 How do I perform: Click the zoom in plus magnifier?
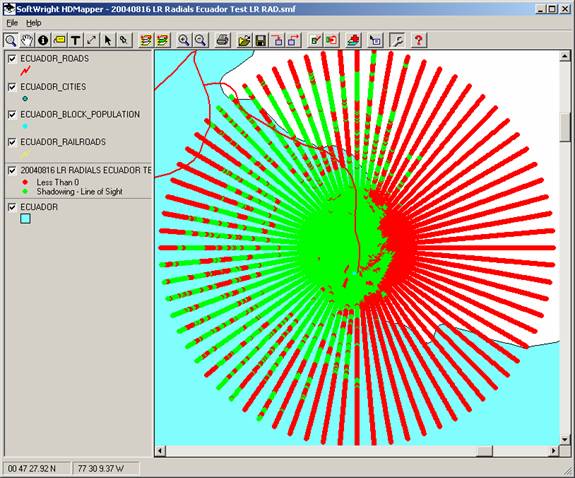184,40
